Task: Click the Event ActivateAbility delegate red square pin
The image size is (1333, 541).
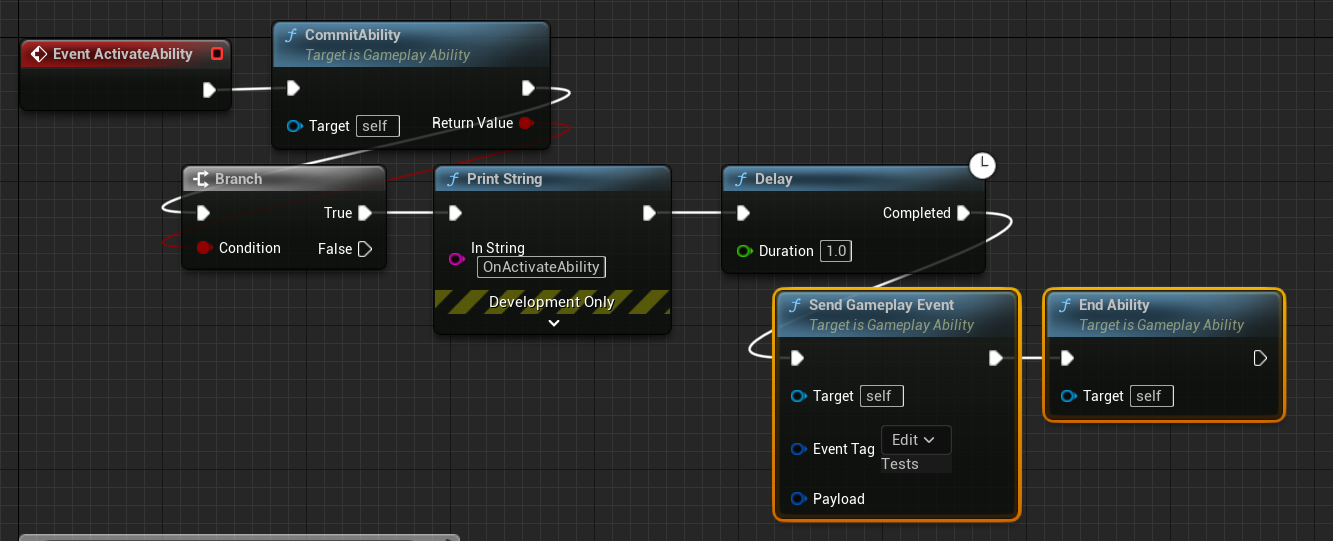Action: click(x=216, y=53)
